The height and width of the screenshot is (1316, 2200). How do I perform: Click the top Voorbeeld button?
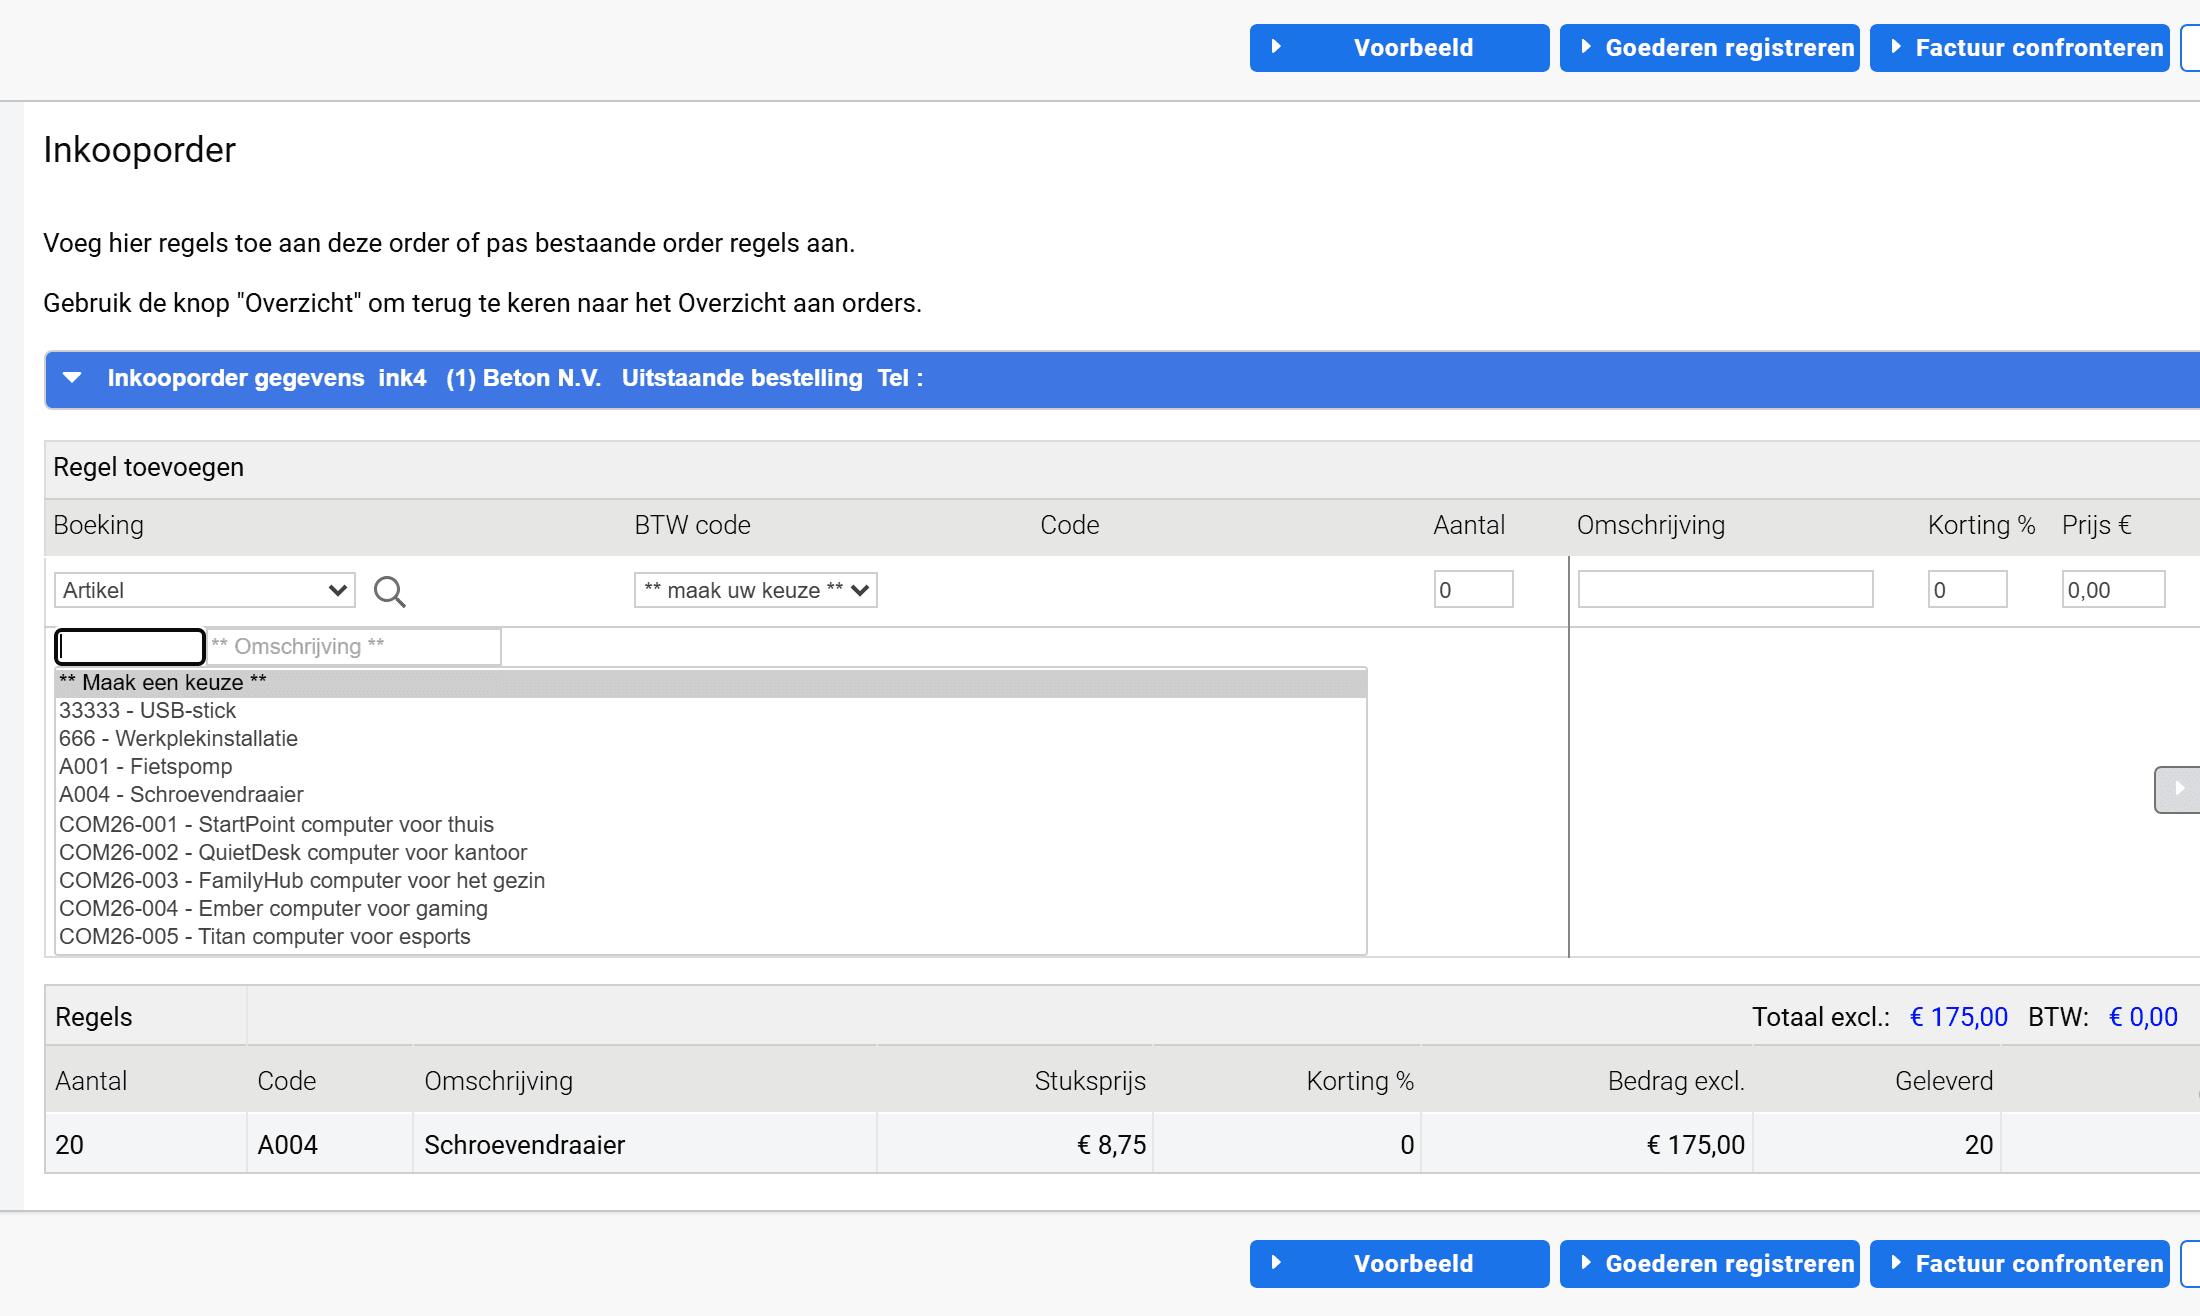(1399, 48)
